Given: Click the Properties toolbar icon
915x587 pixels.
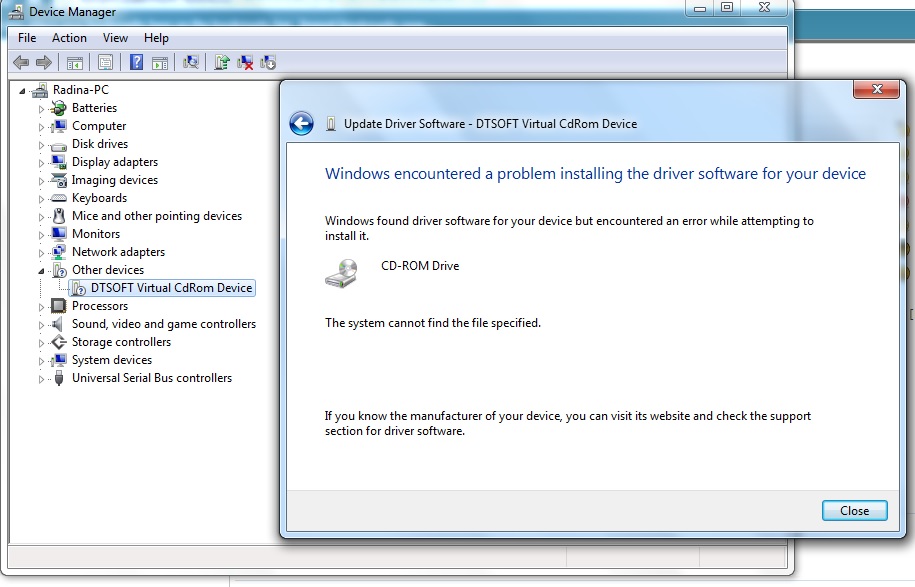Looking at the screenshot, I should point(105,62).
